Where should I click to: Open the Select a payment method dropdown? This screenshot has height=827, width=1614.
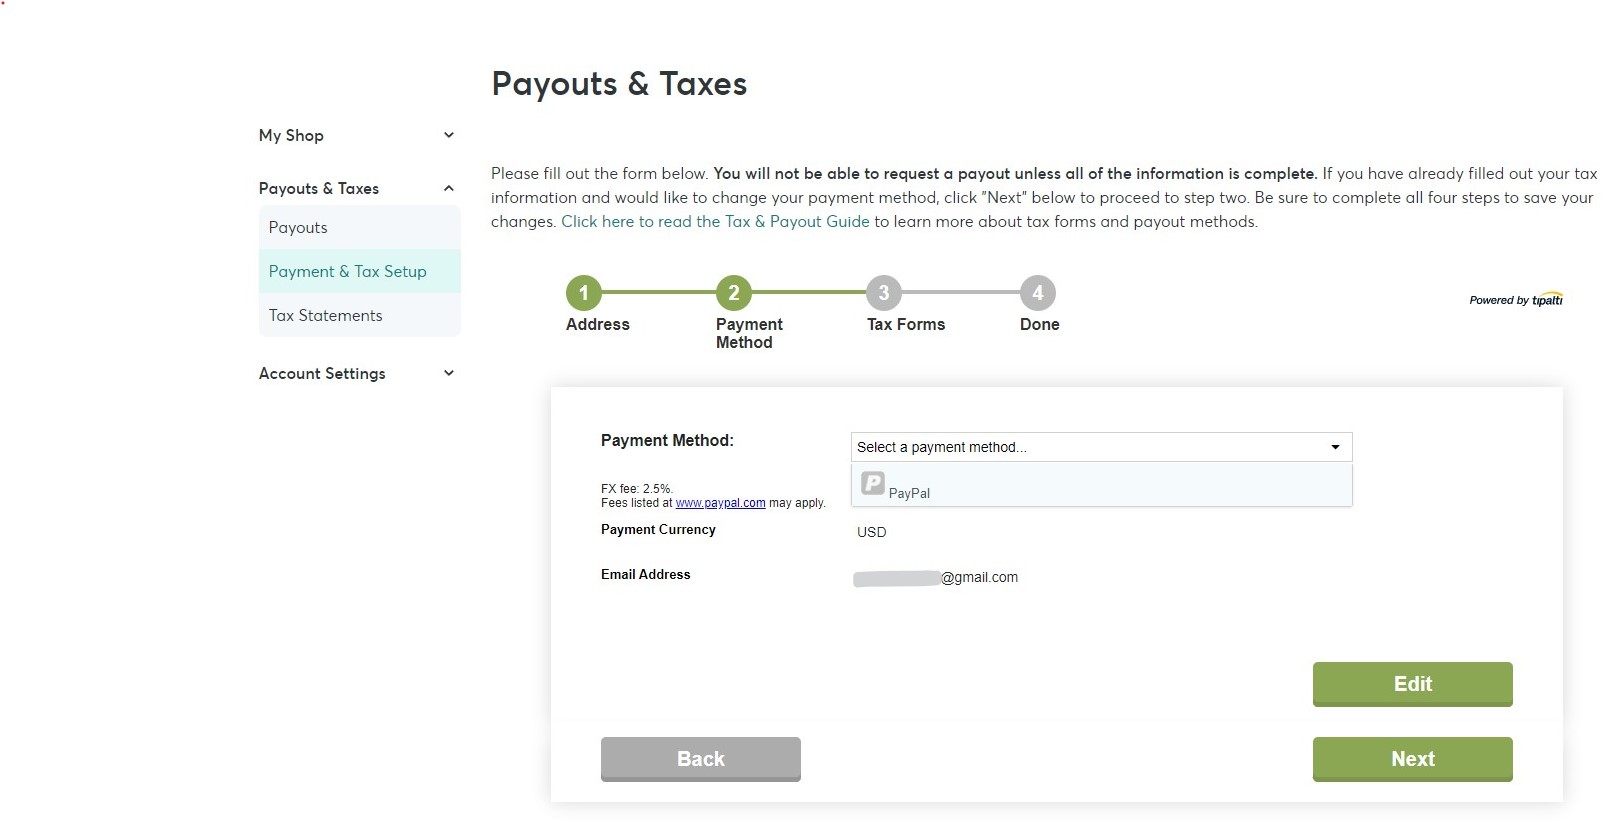tap(1101, 447)
